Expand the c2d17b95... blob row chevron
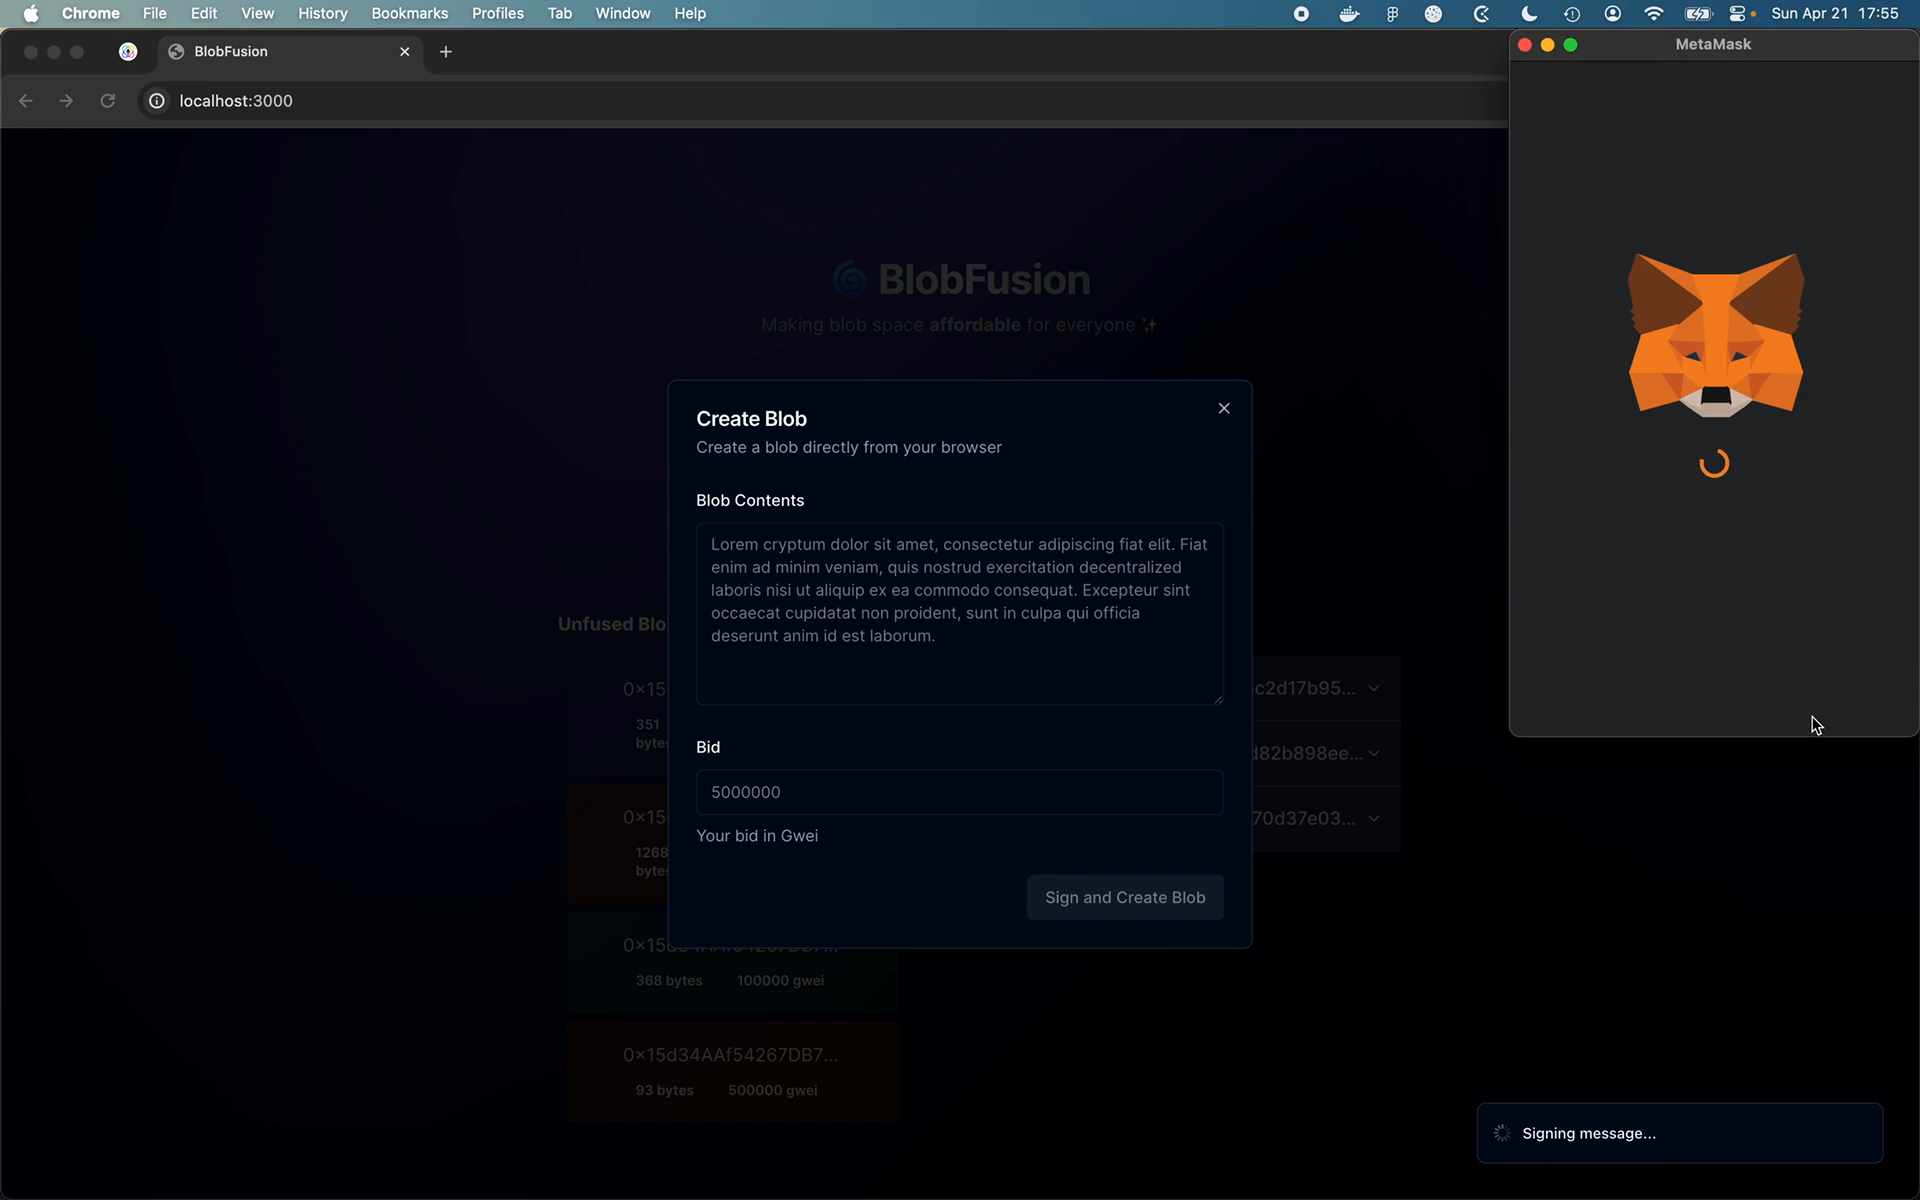Screen dimensions: 1920x1200 [1374, 688]
